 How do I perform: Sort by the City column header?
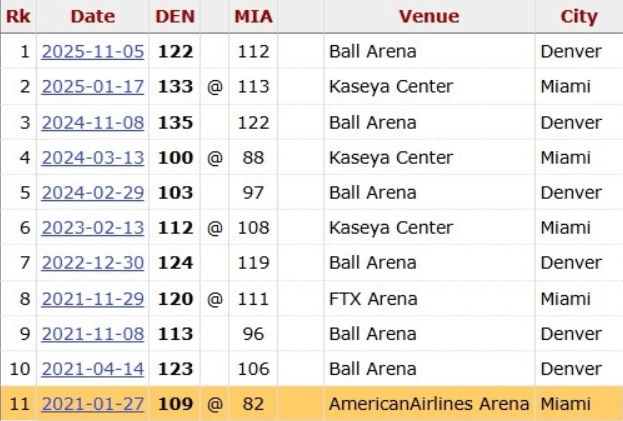point(578,16)
